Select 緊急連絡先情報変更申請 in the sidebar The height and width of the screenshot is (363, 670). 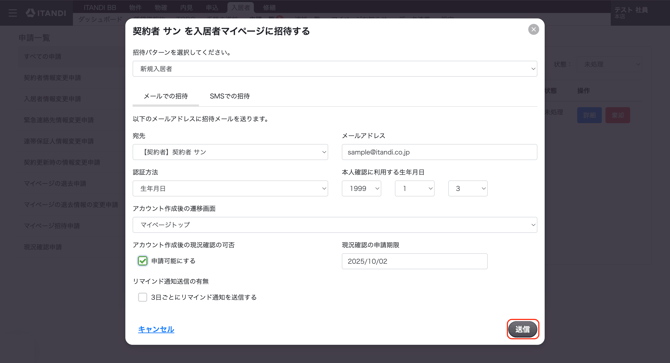click(x=59, y=120)
